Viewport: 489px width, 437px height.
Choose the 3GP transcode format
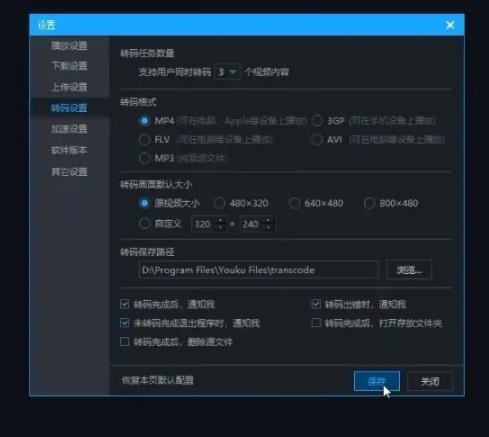point(317,121)
